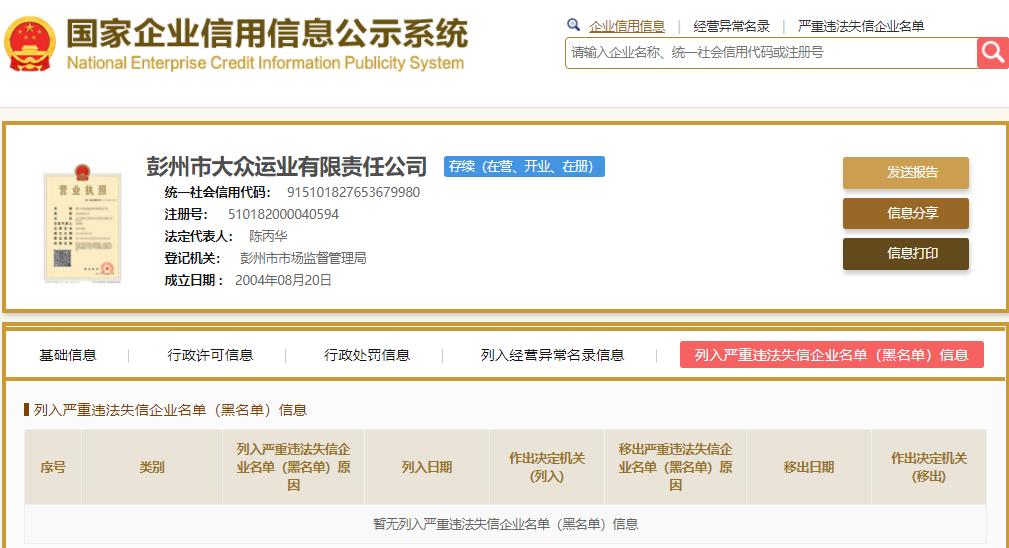Viewport: 1009px width, 548px height.
Task: Focus the enterprise name search input field
Action: (771, 53)
